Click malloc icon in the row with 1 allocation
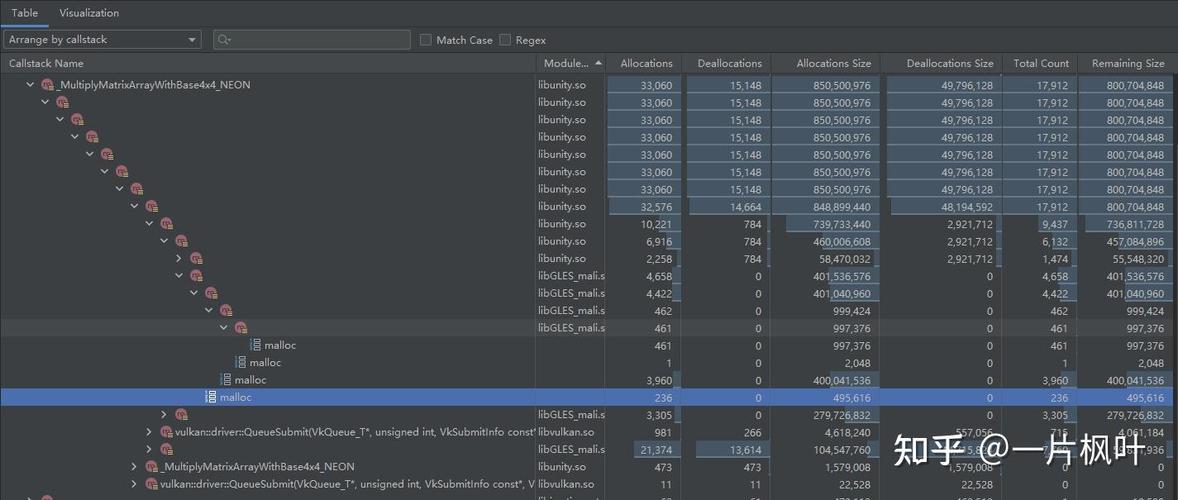This screenshot has width=1178, height=500. click(240, 363)
